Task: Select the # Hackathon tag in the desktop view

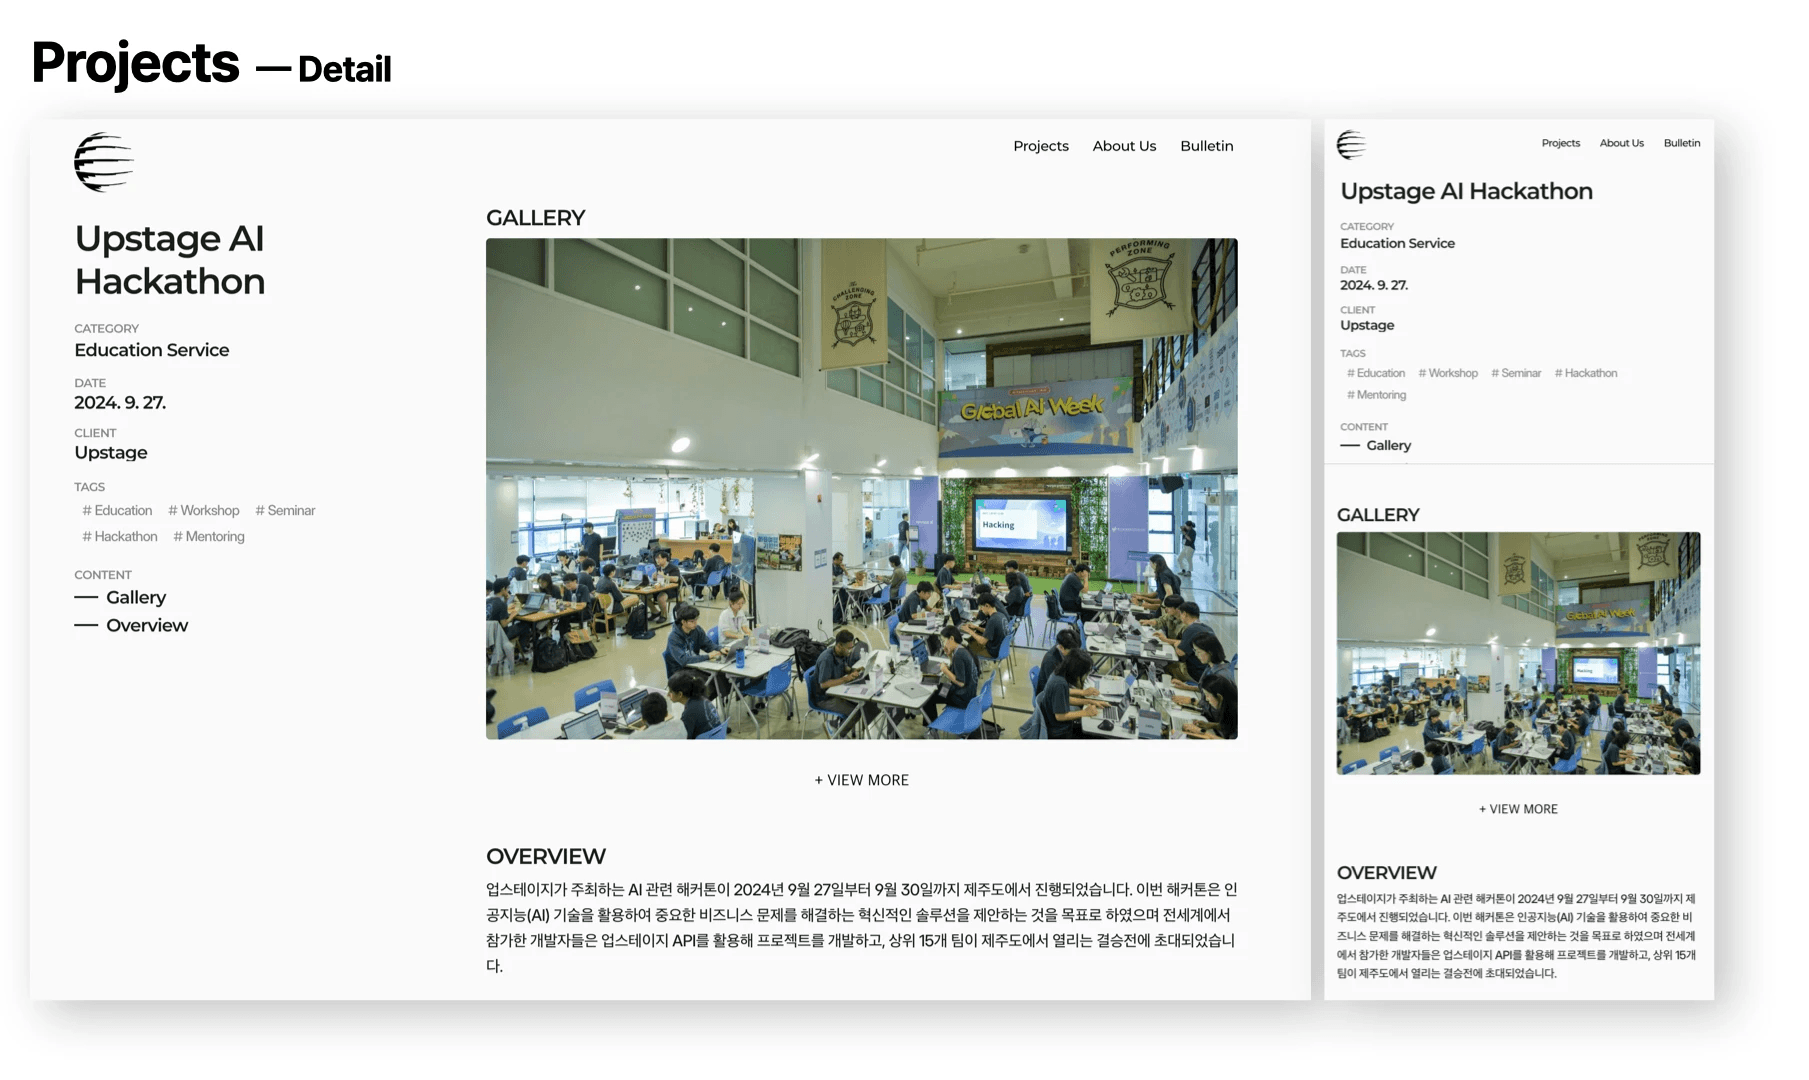Action: click(120, 536)
